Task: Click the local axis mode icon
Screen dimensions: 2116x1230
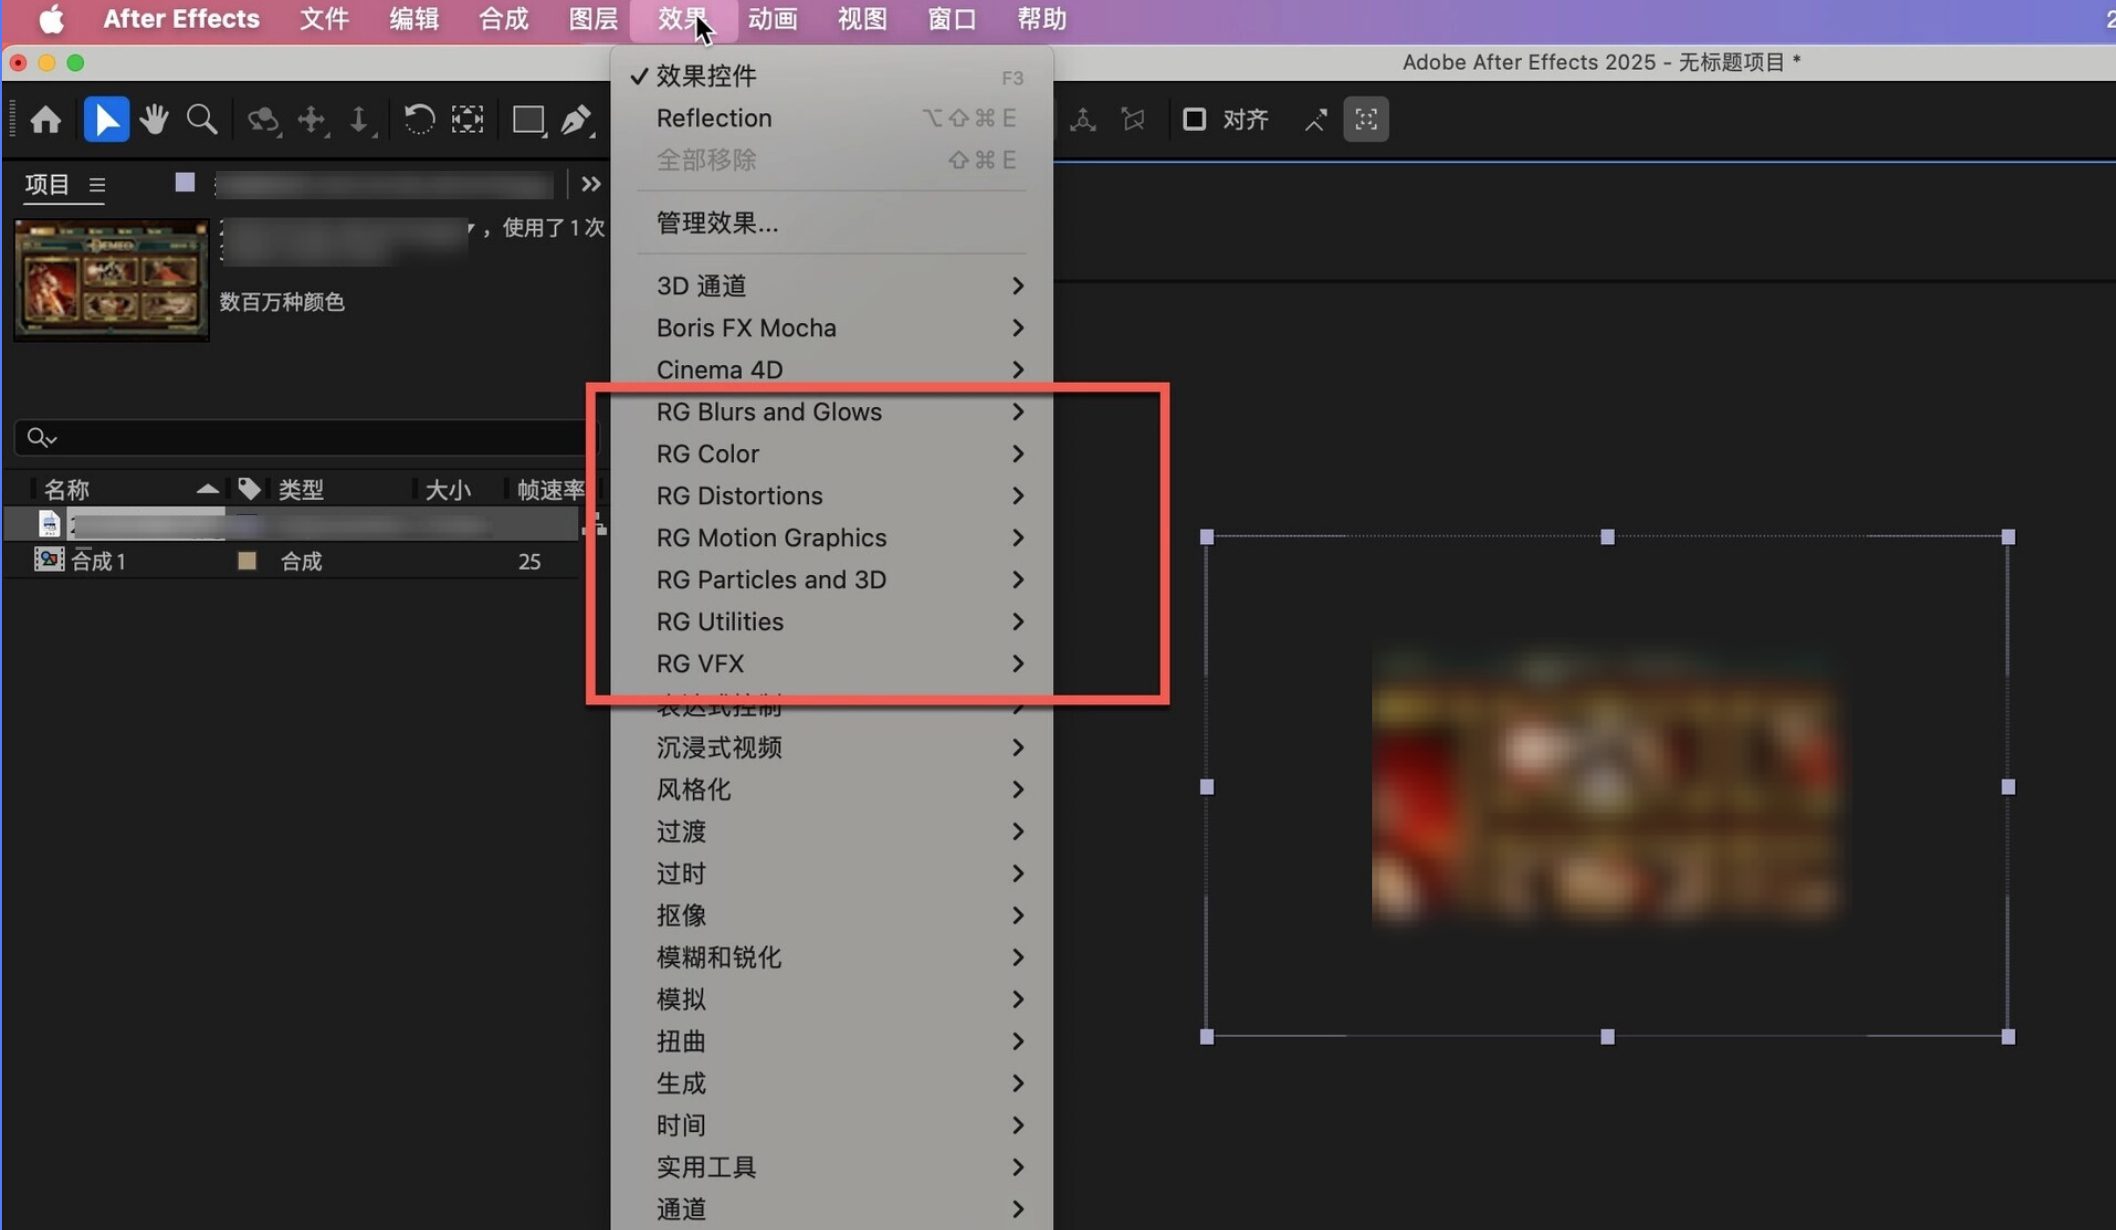Action: 1083,120
